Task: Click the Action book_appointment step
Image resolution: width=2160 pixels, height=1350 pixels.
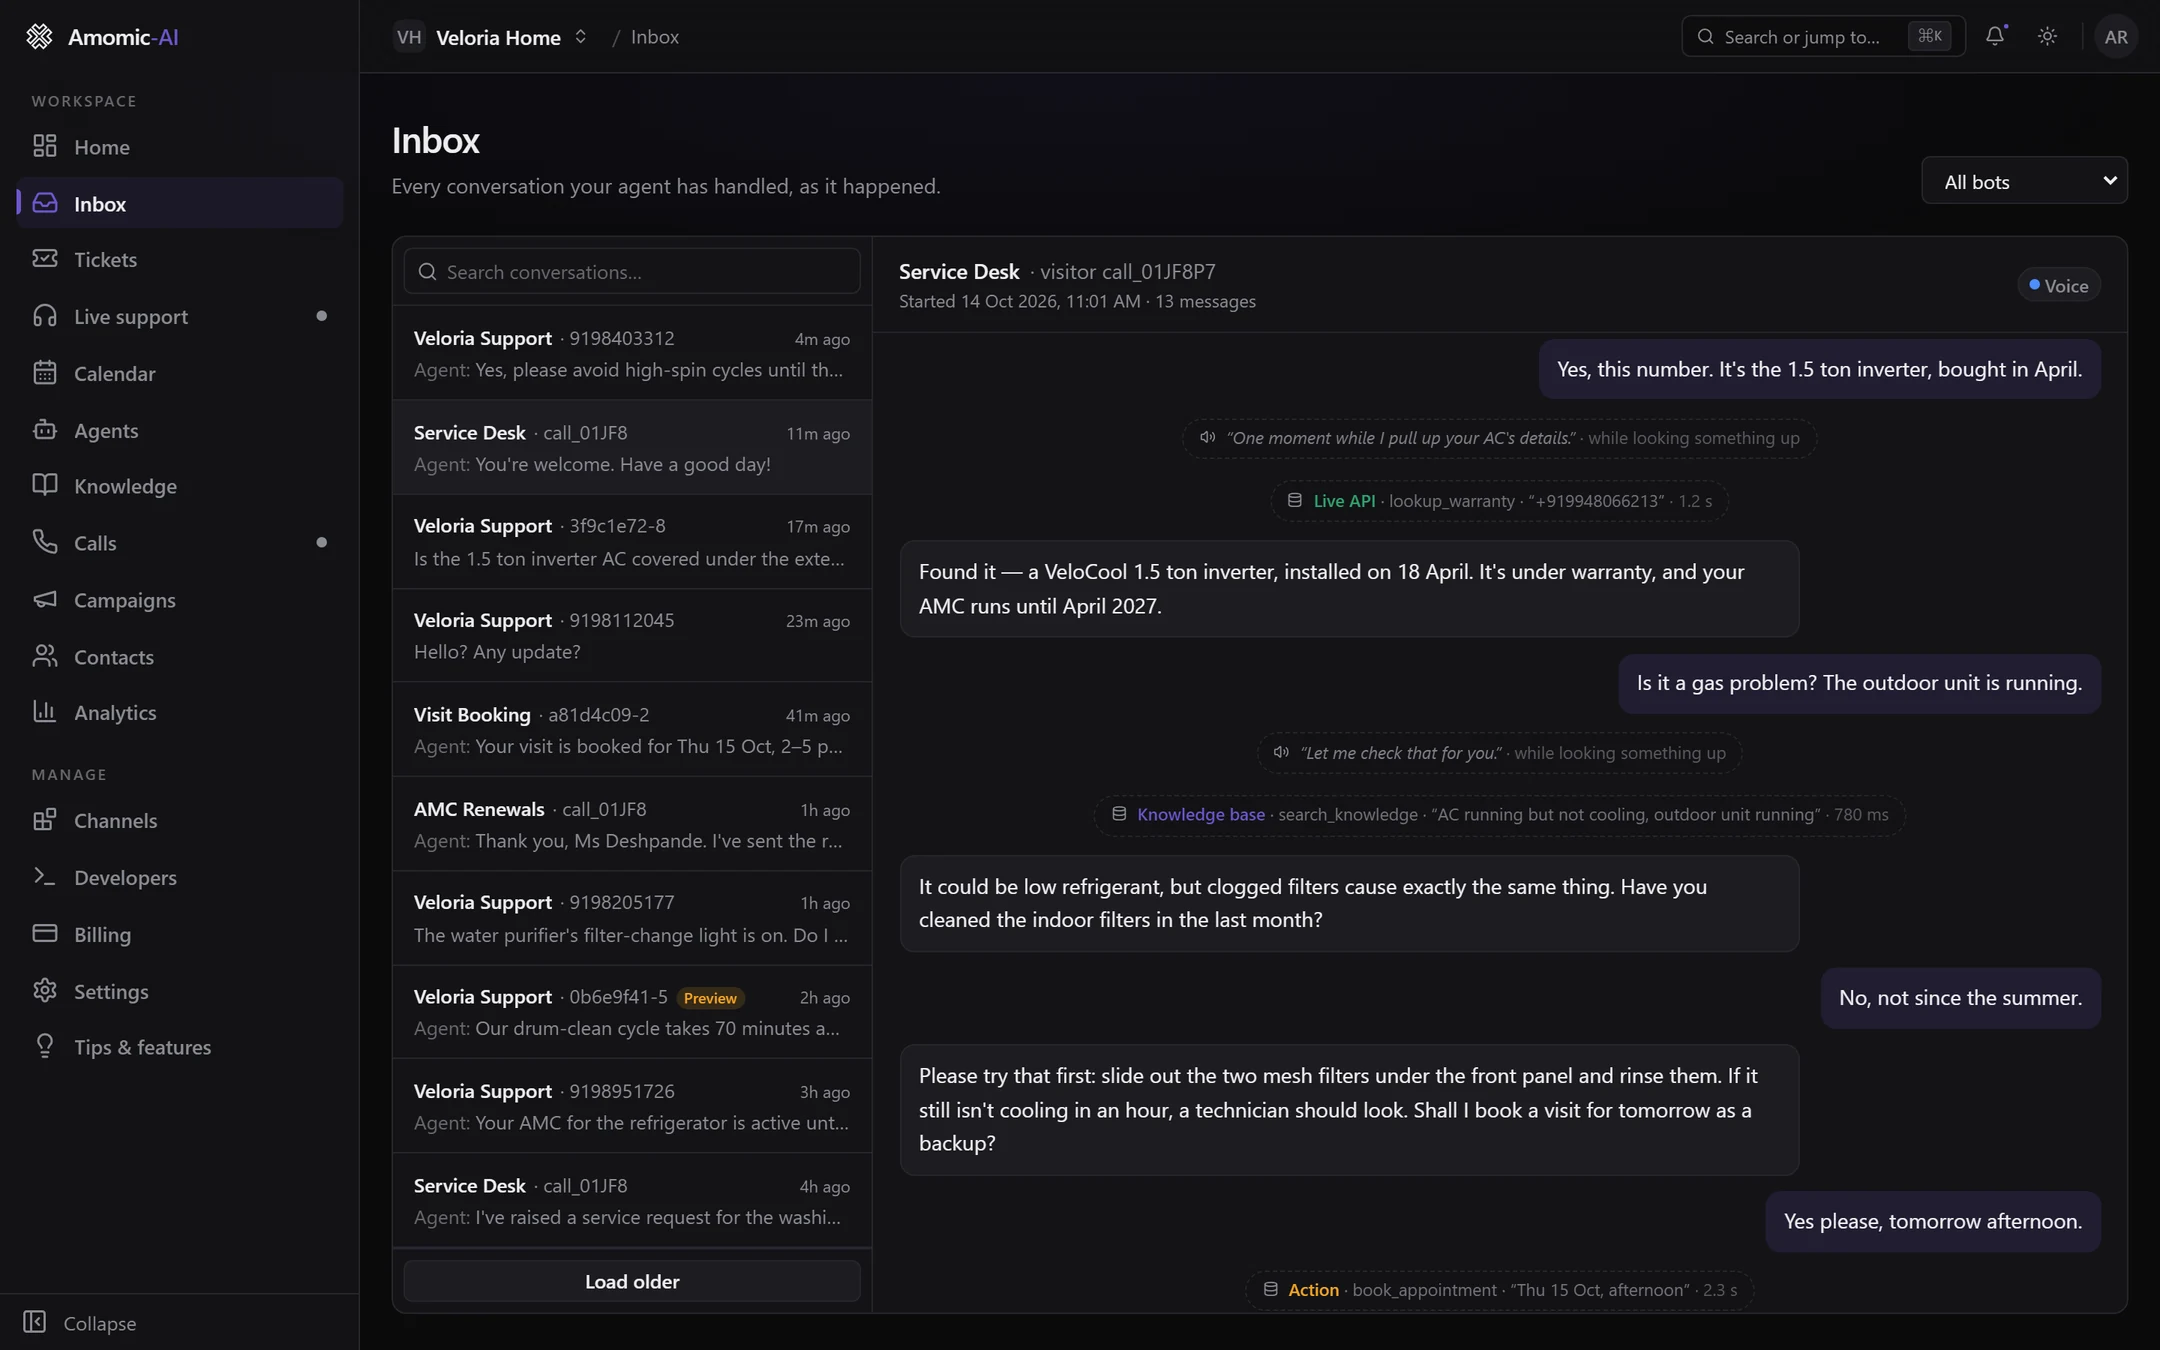Action: pyautogui.click(x=1499, y=1290)
